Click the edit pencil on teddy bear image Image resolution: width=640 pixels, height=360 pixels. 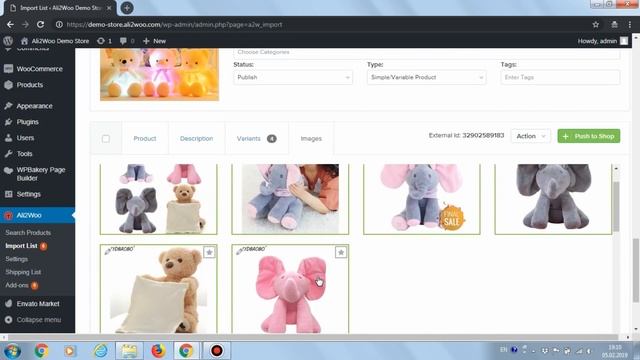click(x=107, y=252)
